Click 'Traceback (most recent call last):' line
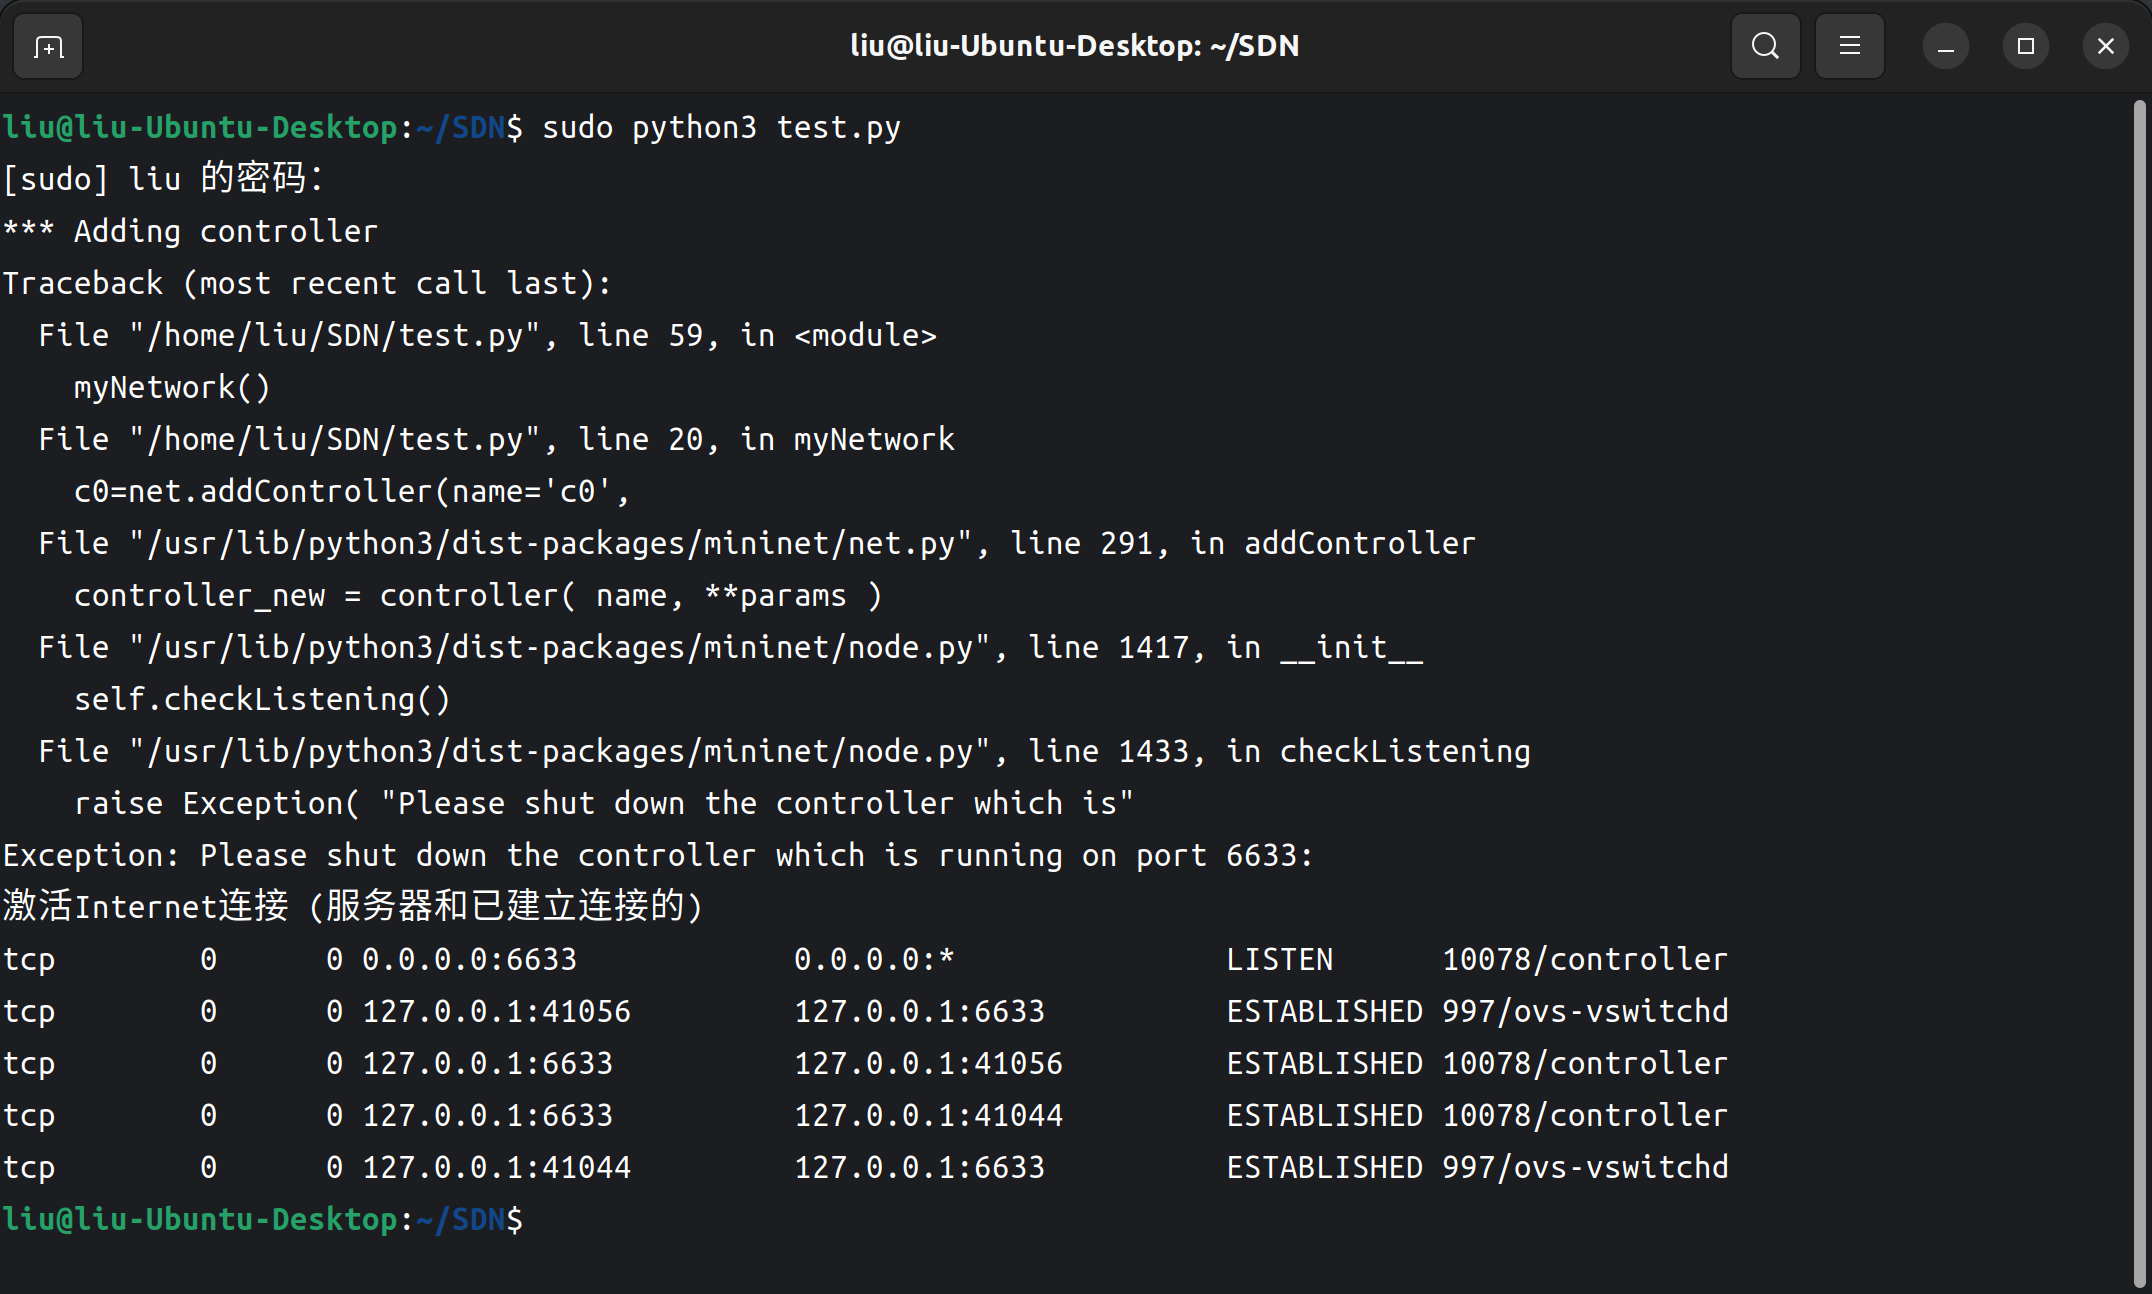The height and width of the screenshot is (1294, 2152). click(307, 284)
